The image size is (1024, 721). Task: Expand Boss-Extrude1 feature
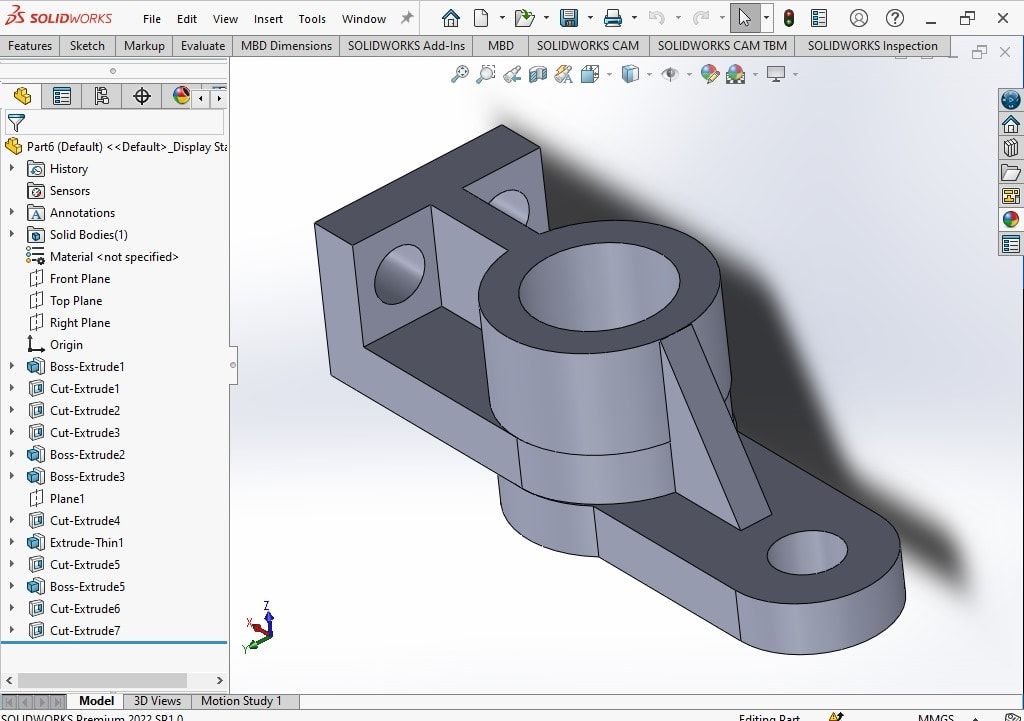point(11,366)
